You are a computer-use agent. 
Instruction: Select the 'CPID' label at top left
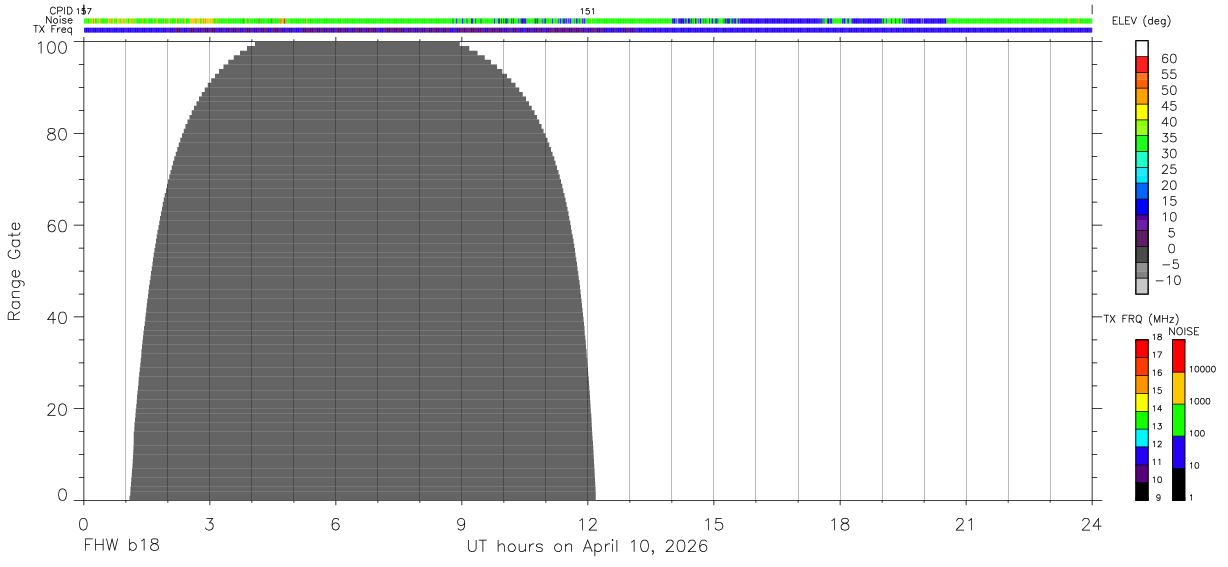[x=60, y=11]
